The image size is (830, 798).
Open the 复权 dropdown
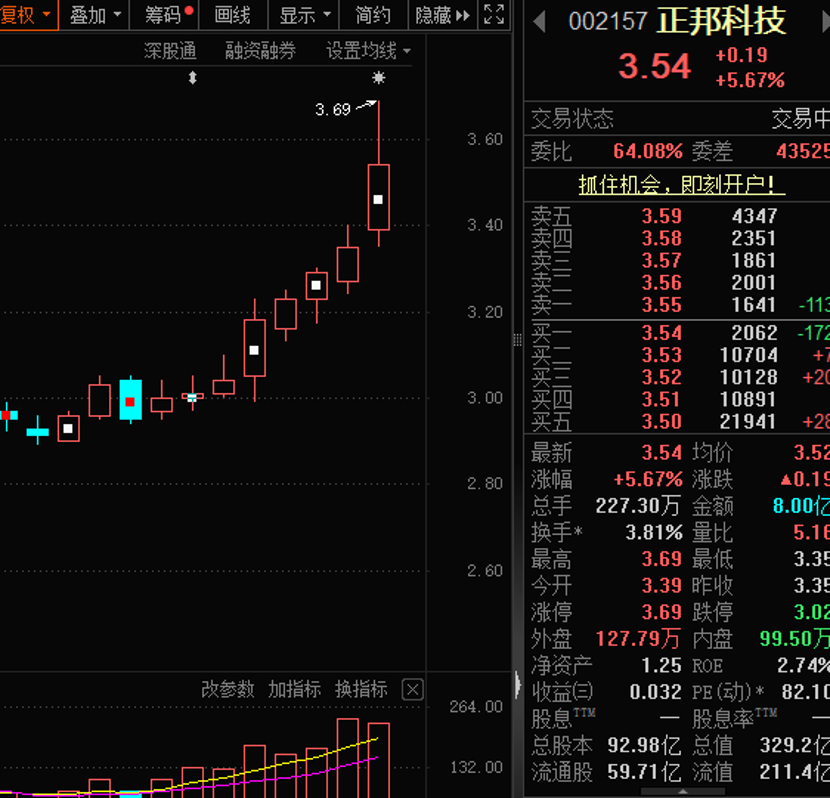point(26,14)
